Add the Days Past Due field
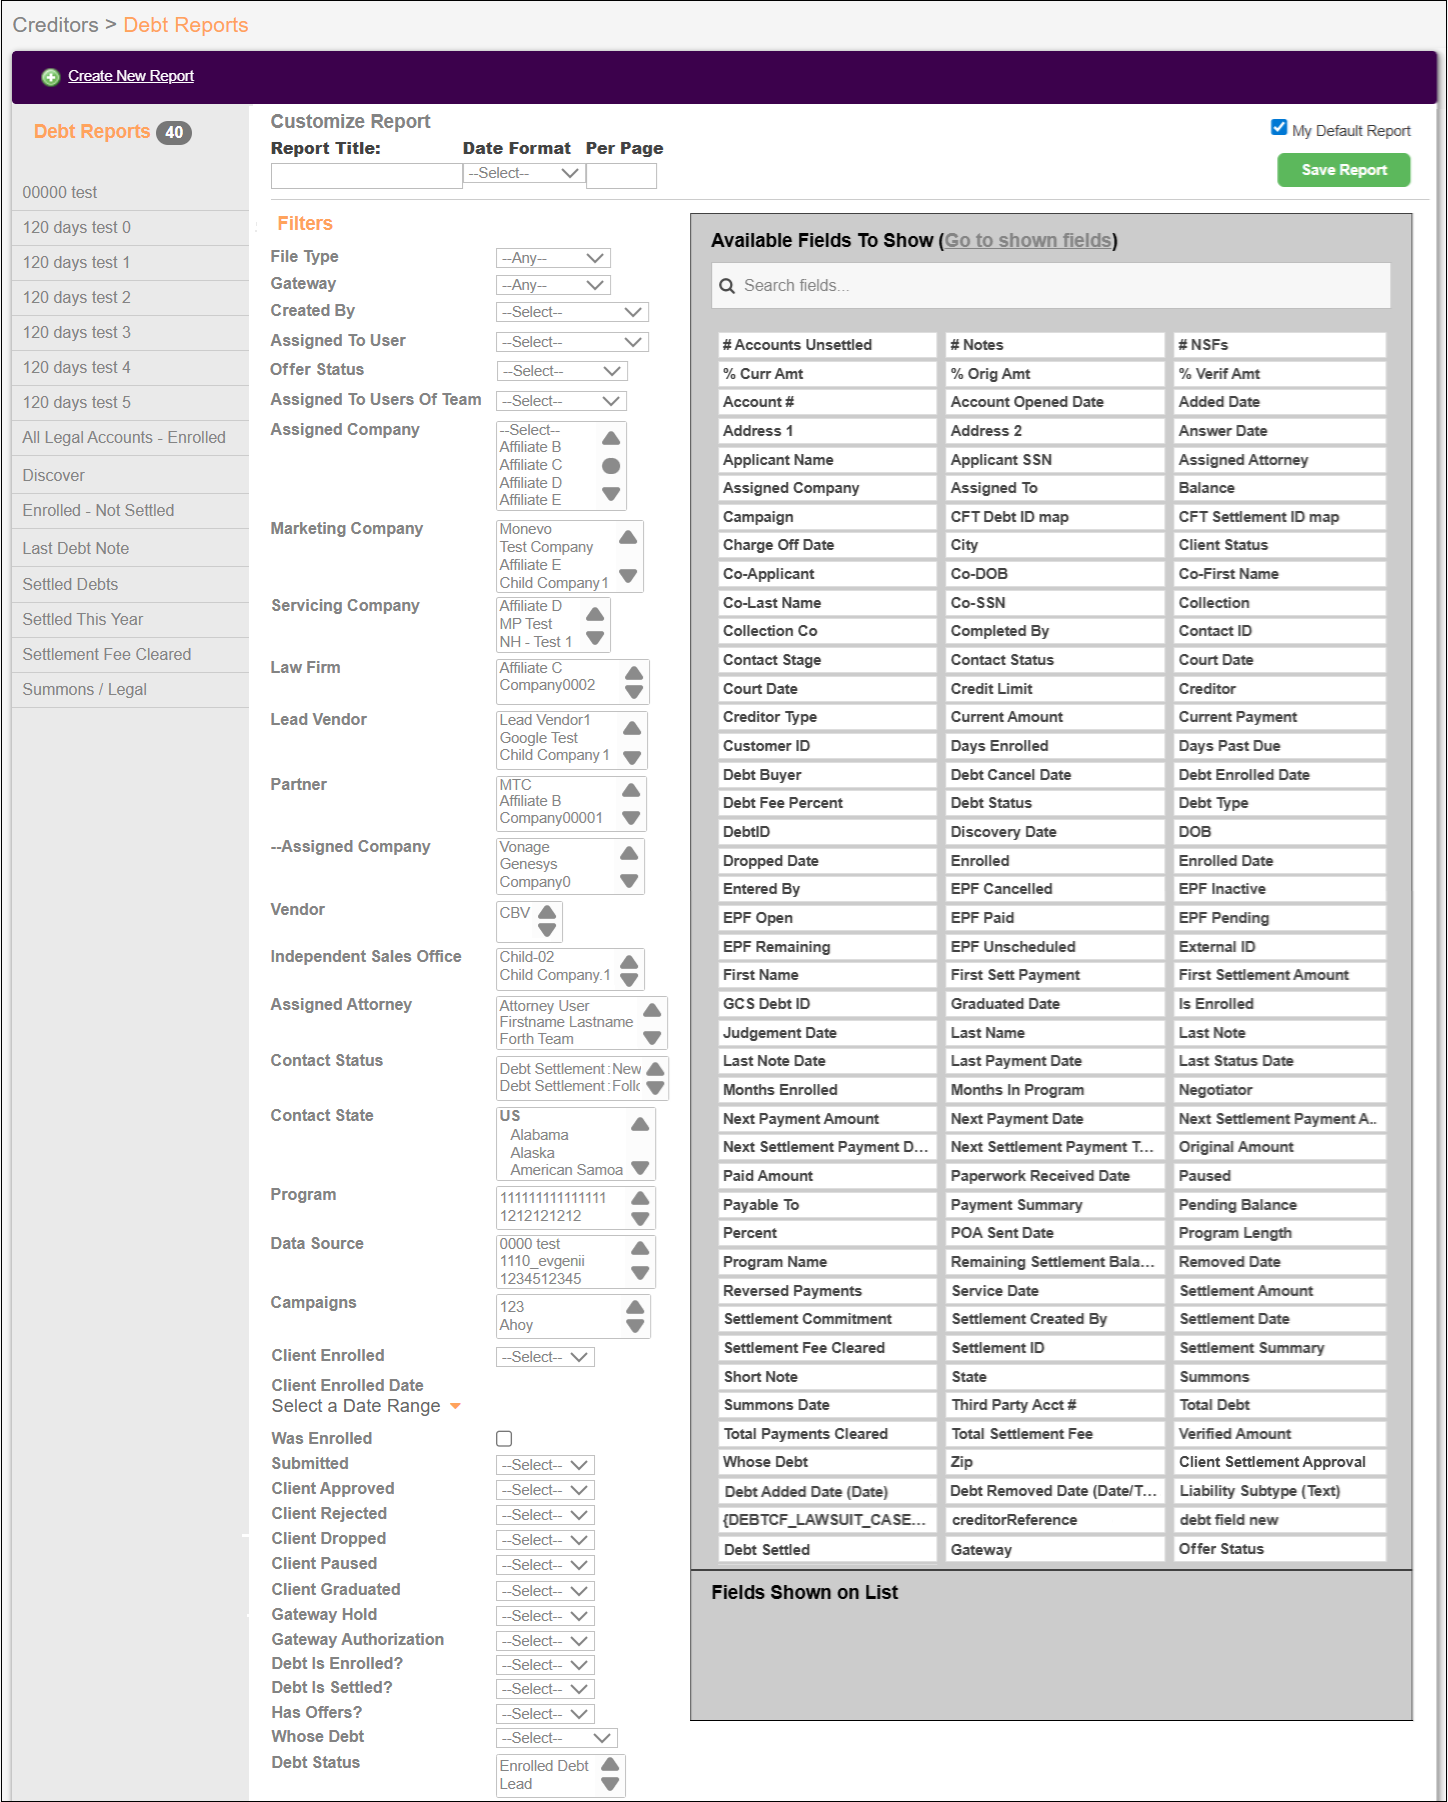The width and height of the screenshot is (1448, 1802). tap(1280, 746)
